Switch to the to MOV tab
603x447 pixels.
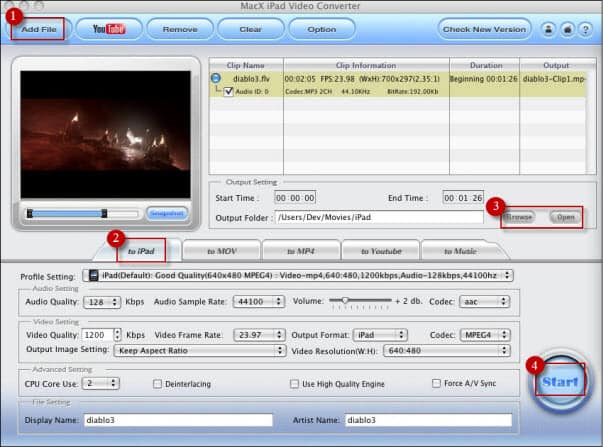pos(222,251)
